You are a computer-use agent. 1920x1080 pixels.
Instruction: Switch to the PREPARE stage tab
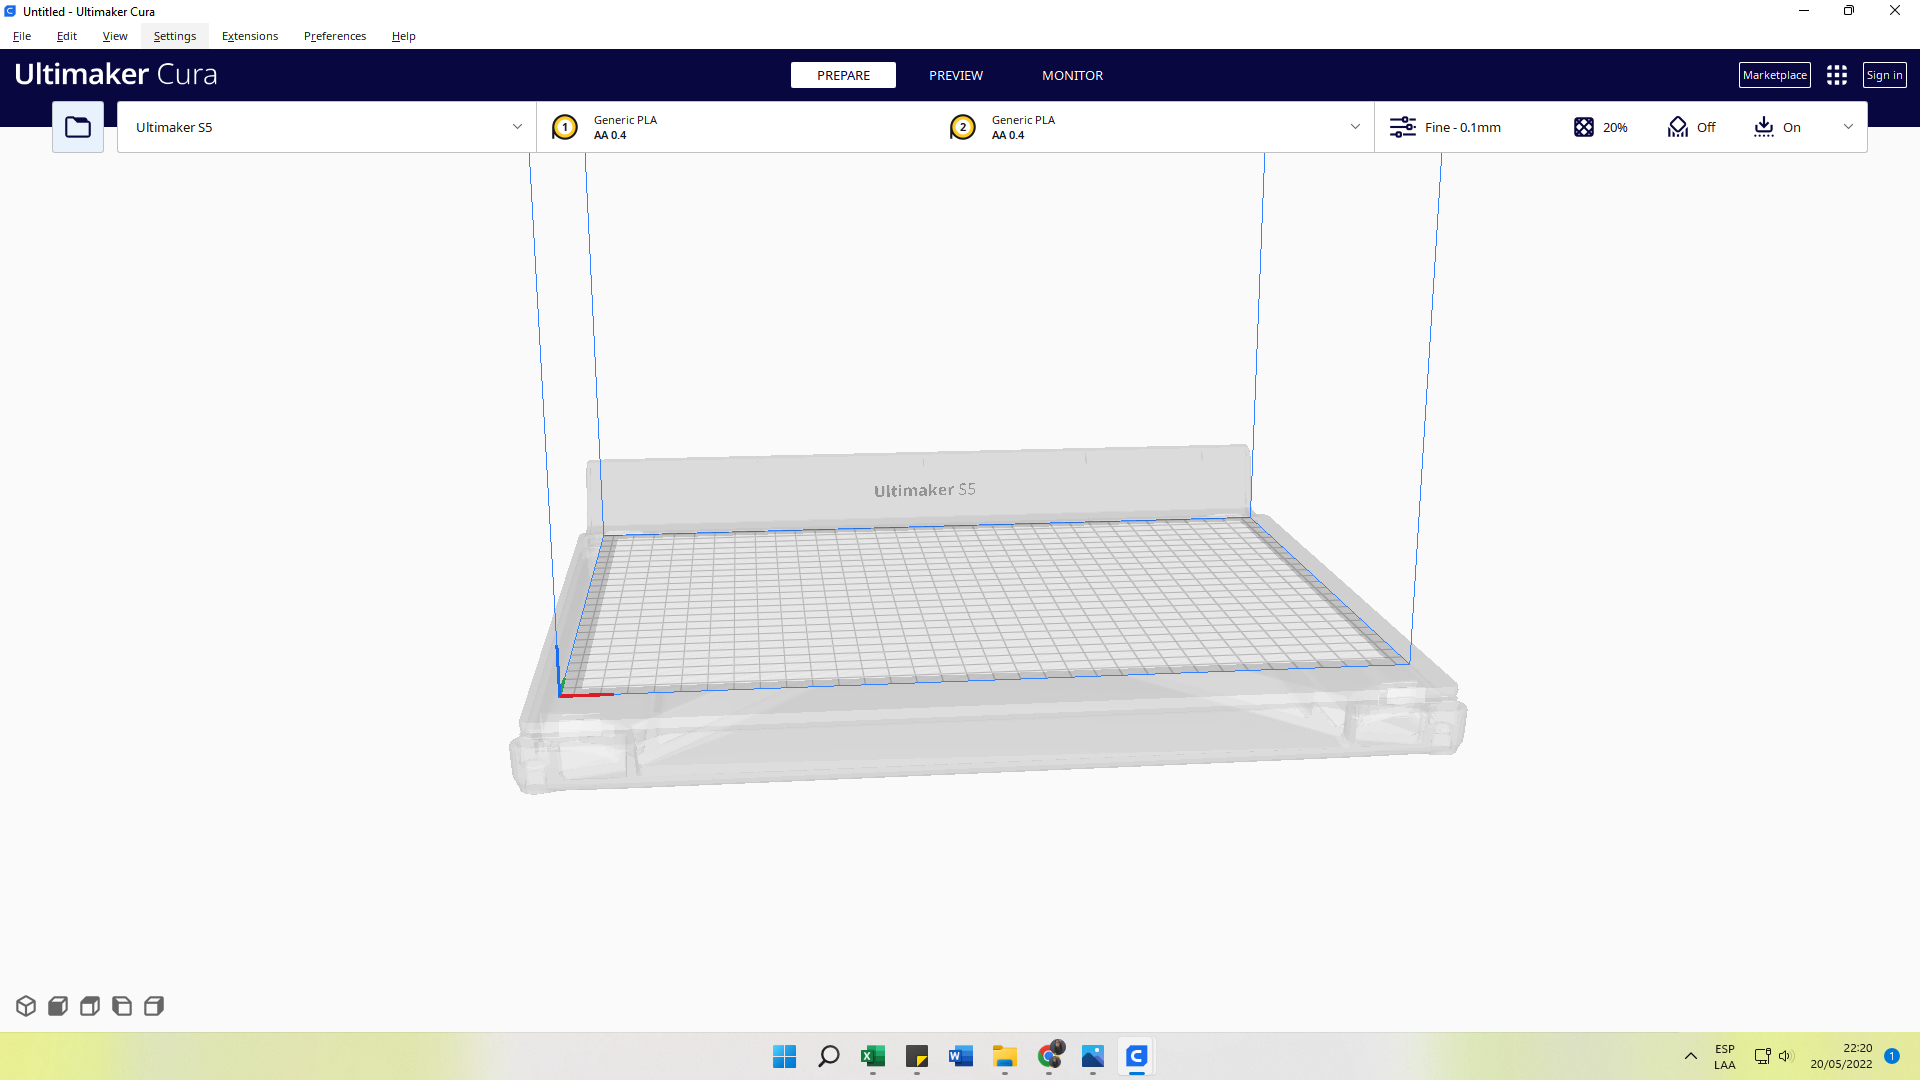point(843,75)
